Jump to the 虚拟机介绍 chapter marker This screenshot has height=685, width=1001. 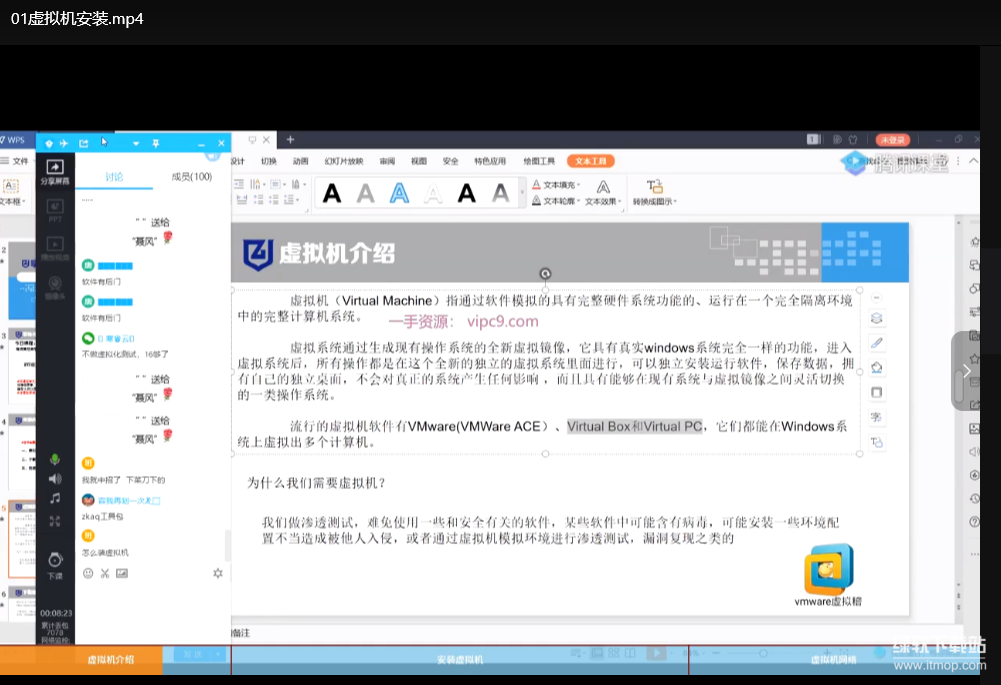tap(111, 659)
